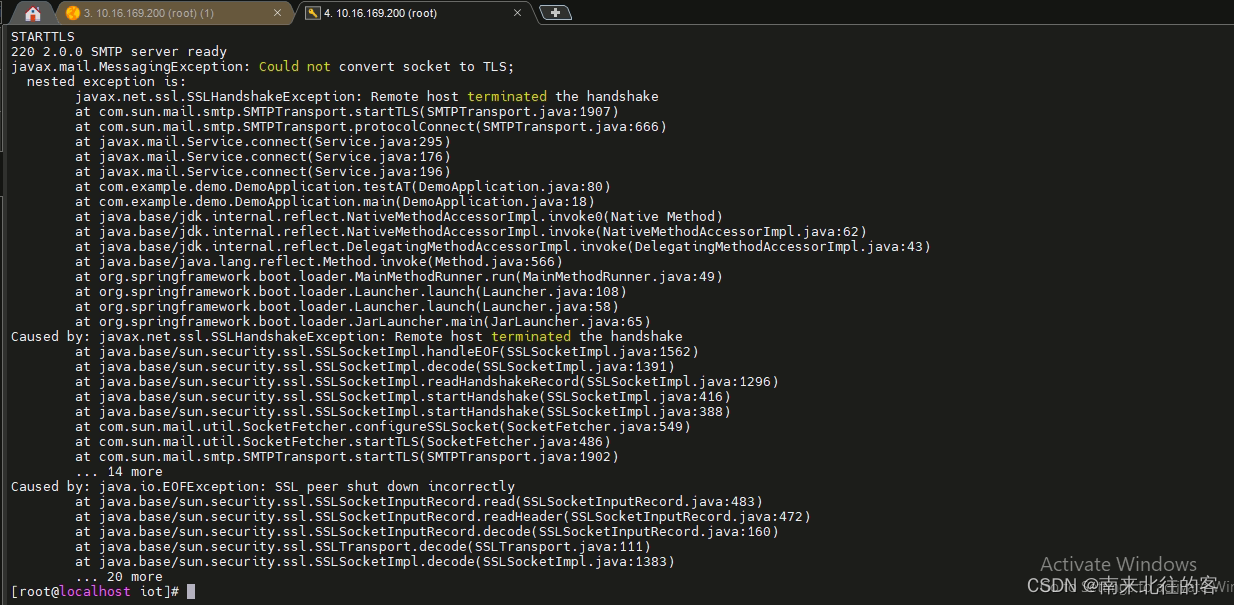Click the STARTTLS text at top
The image size is (1234, 605).
click(x=42, y=36)
